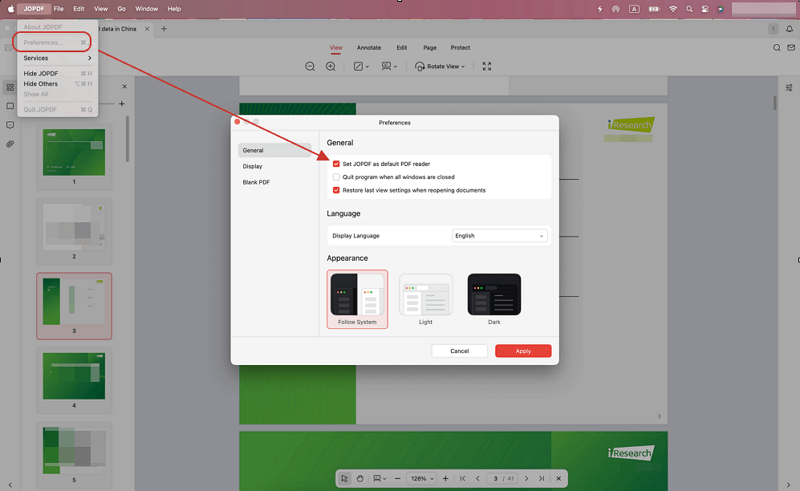
Task: Toggle Restore last view settings checkbox
Action: click(x=336, y=190)
